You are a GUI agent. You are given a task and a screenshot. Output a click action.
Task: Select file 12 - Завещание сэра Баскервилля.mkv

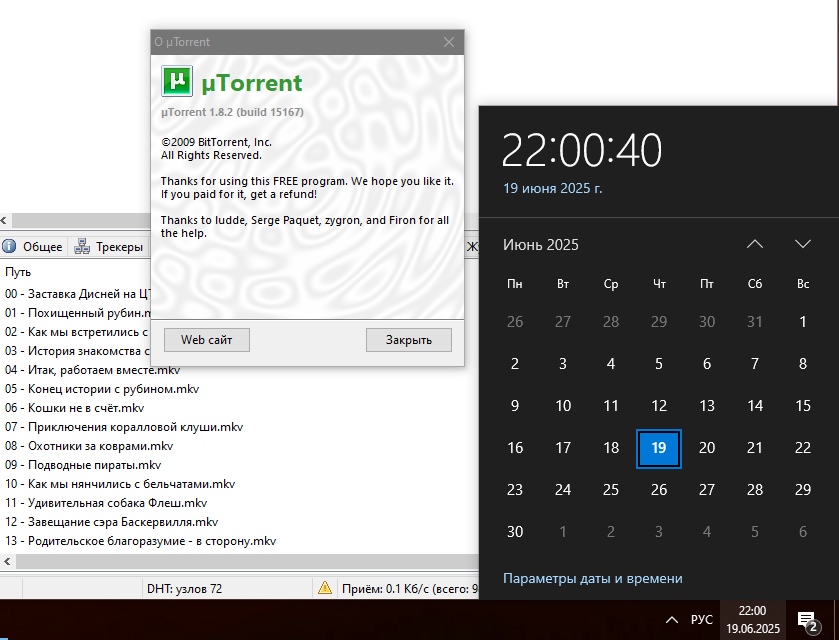coord(111,522)
